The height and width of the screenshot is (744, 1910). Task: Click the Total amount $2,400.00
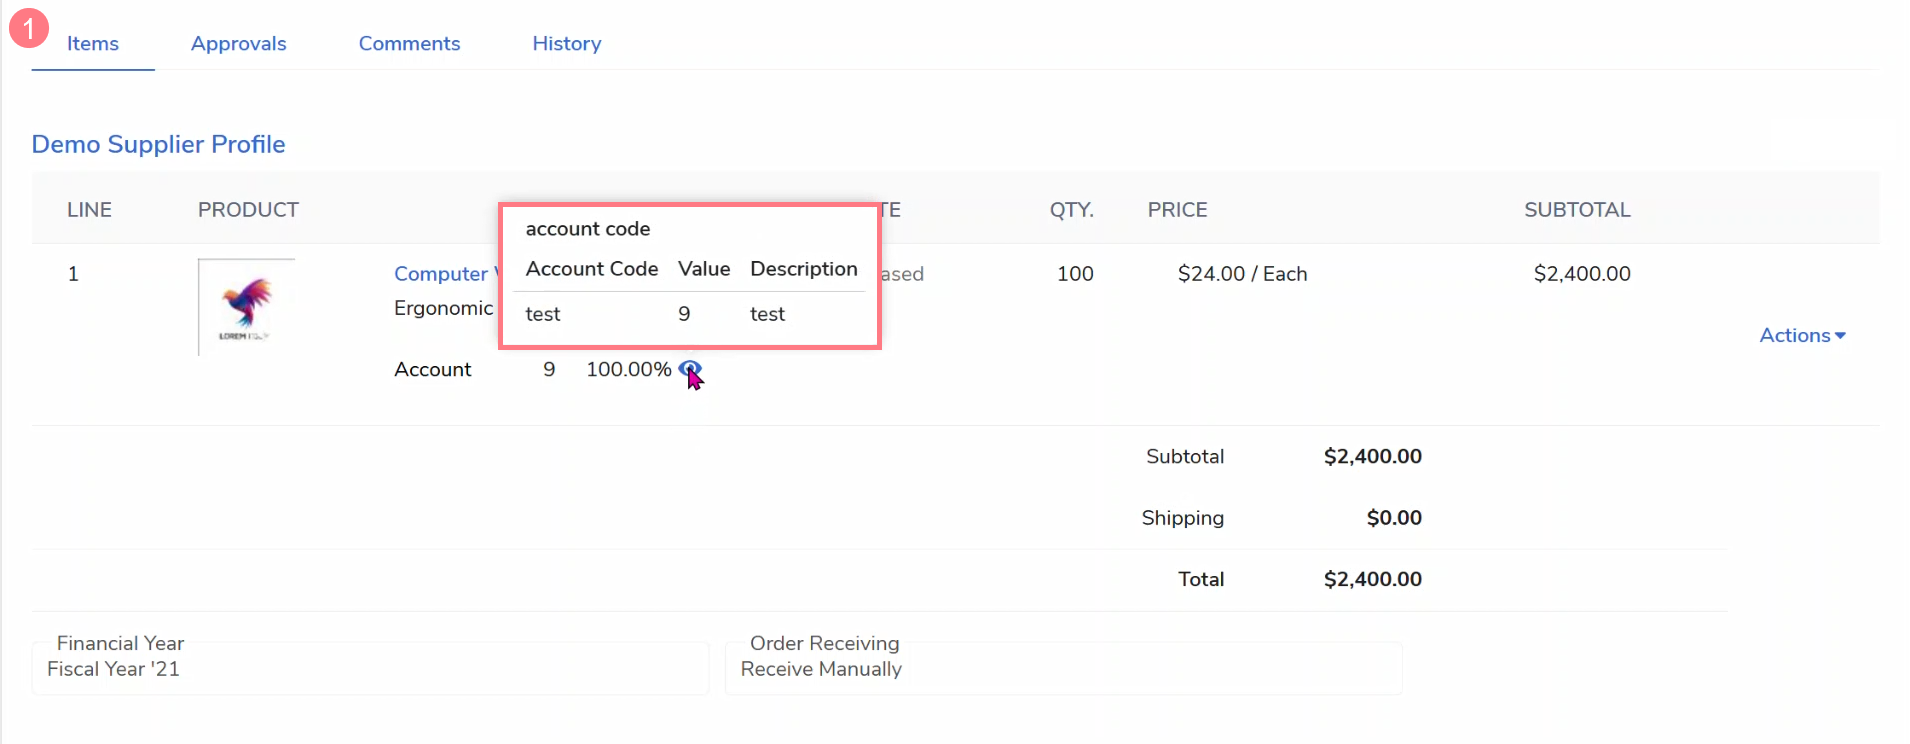pyautogui.click(x=1372, y=579)
